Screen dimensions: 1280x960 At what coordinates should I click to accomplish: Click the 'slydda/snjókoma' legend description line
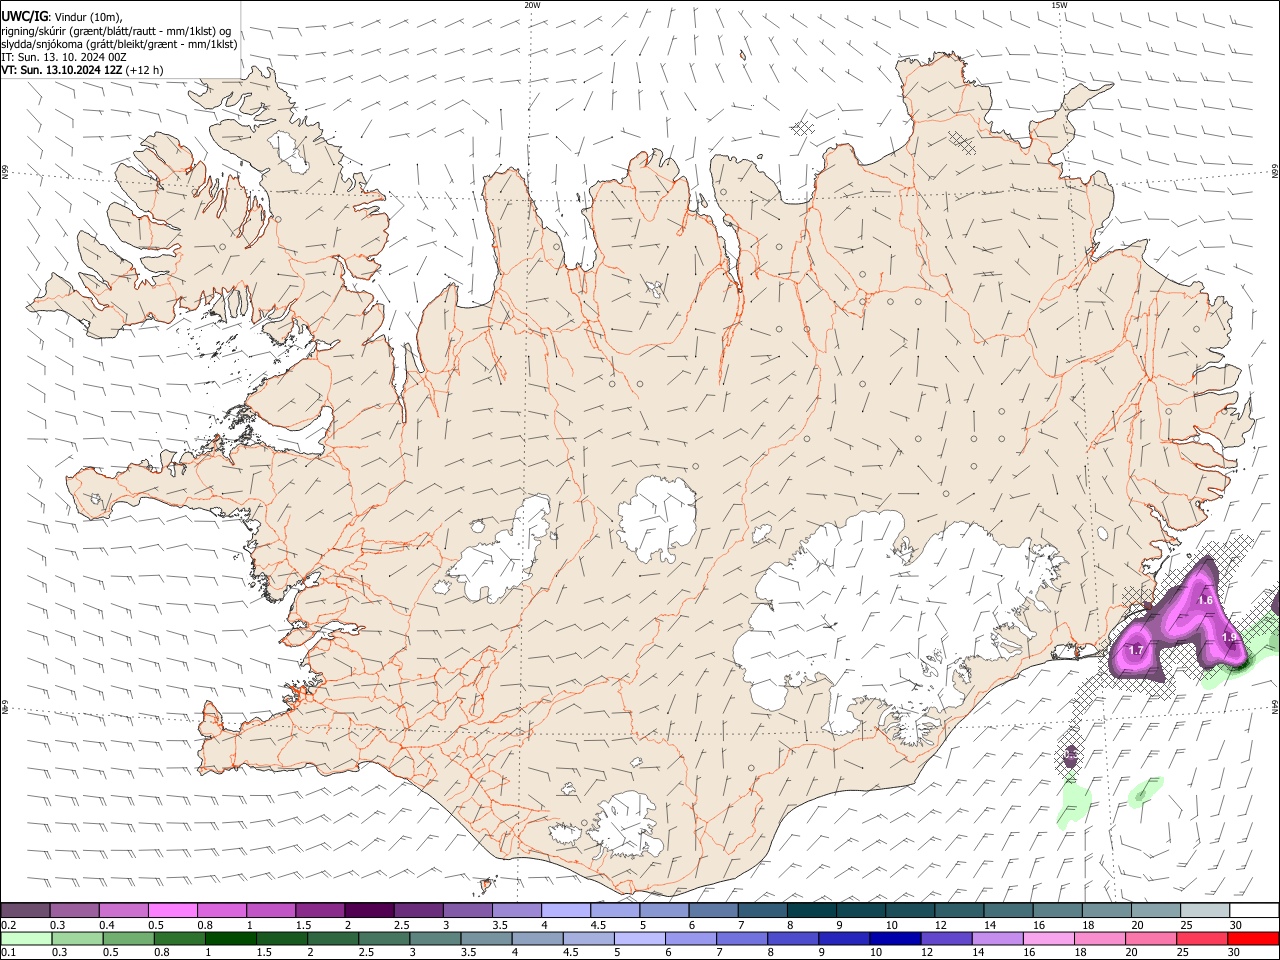[119, 44]
